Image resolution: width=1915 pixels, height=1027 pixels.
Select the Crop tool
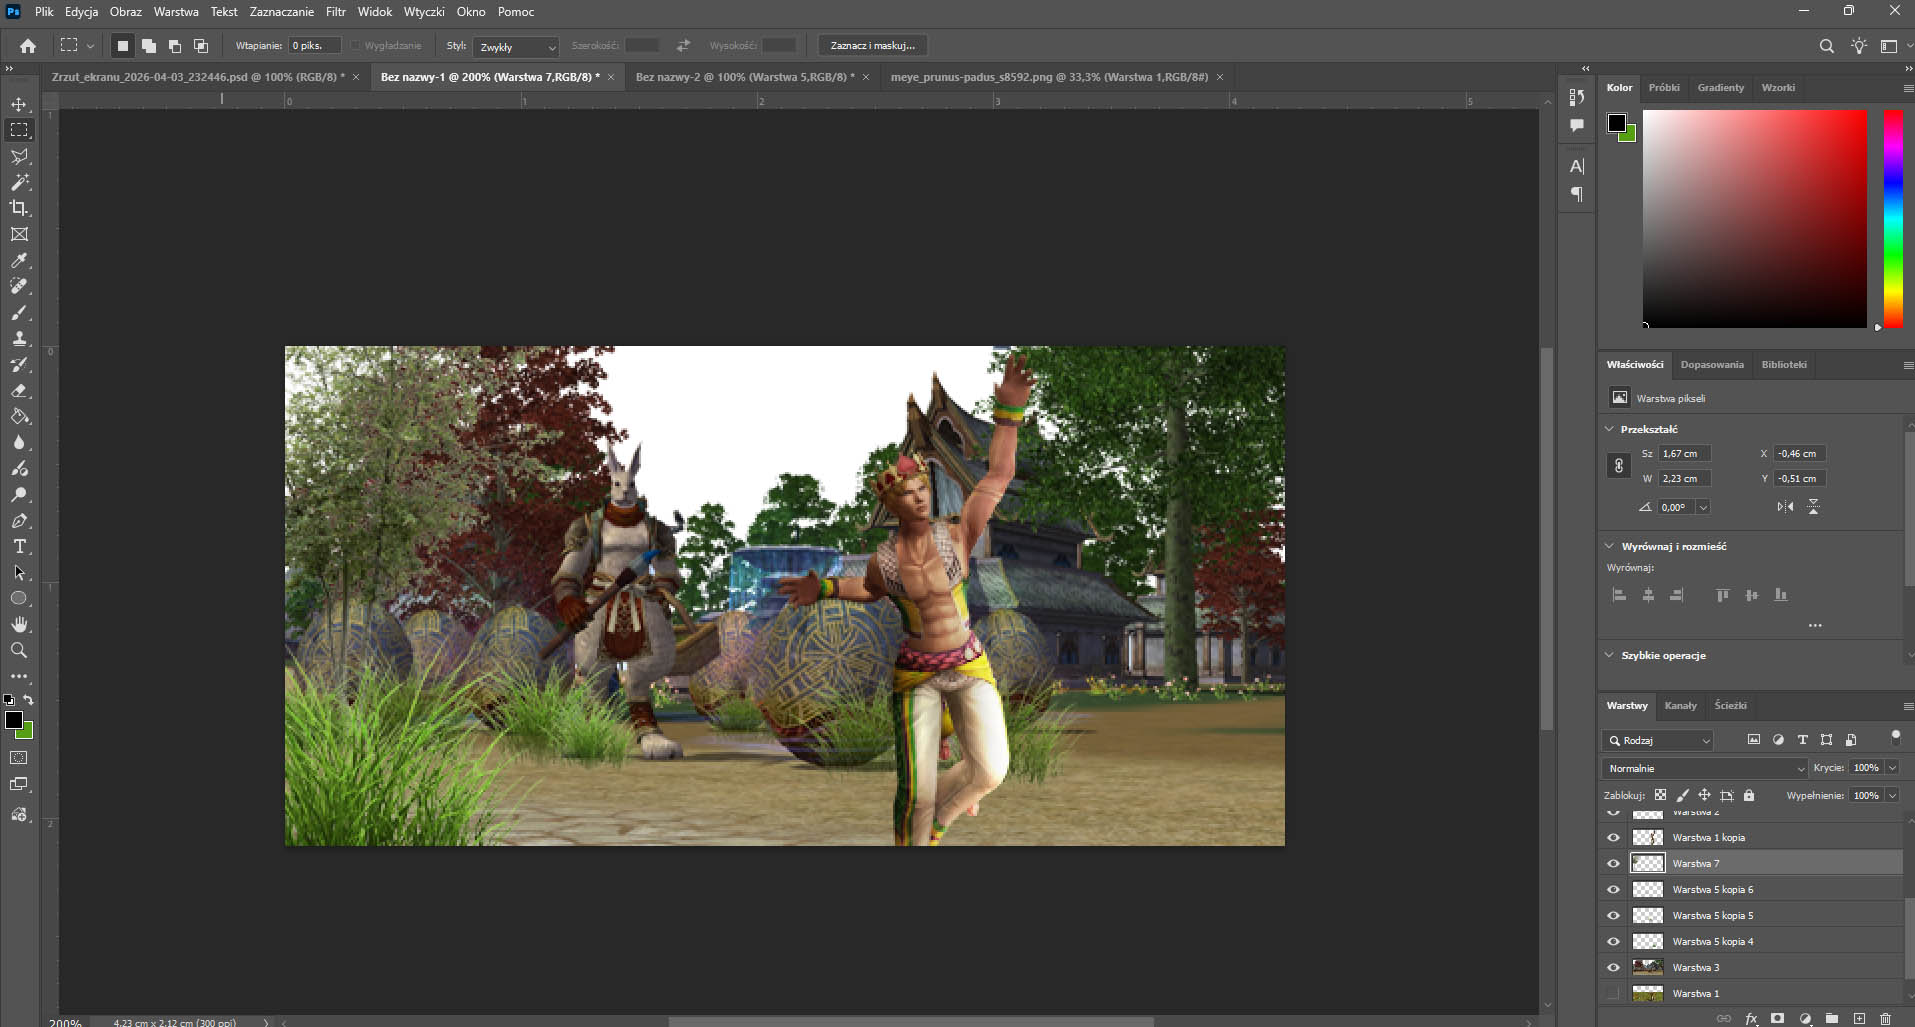[x=19, y=208]
